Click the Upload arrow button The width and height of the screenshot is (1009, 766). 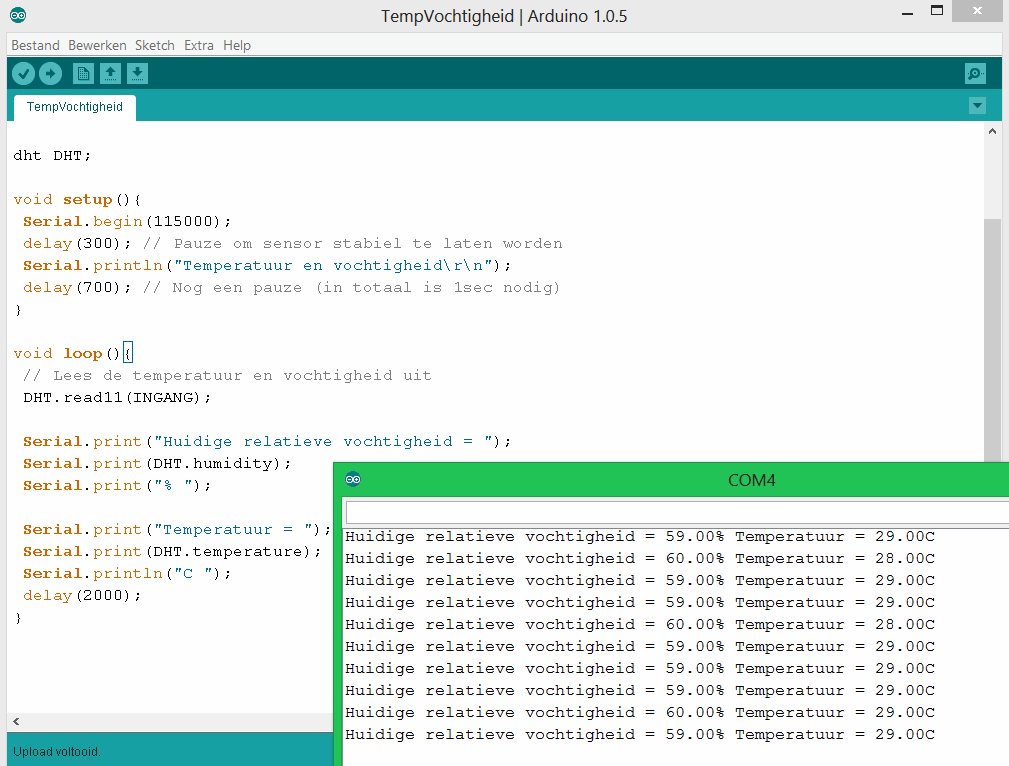pyautogui.click(x=50, y=74)
